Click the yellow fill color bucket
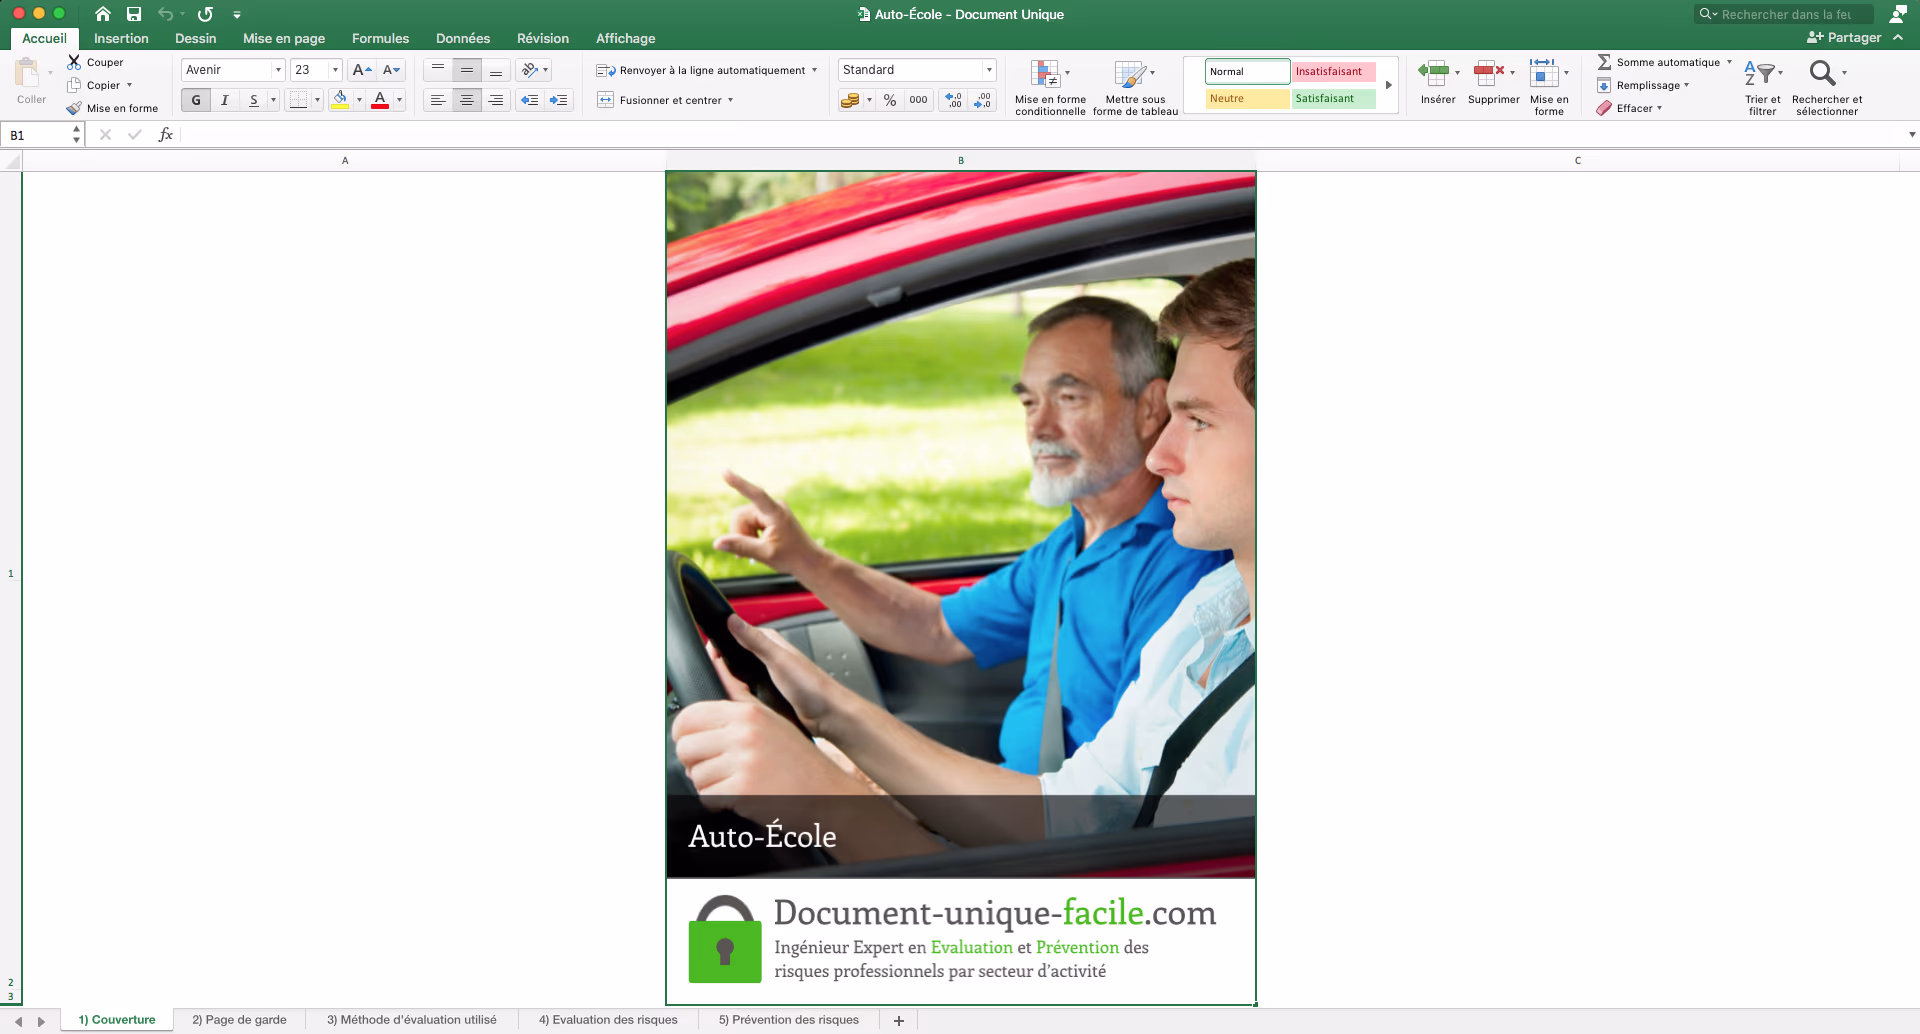This screenshot has height=1034, width=1920. 340,100
